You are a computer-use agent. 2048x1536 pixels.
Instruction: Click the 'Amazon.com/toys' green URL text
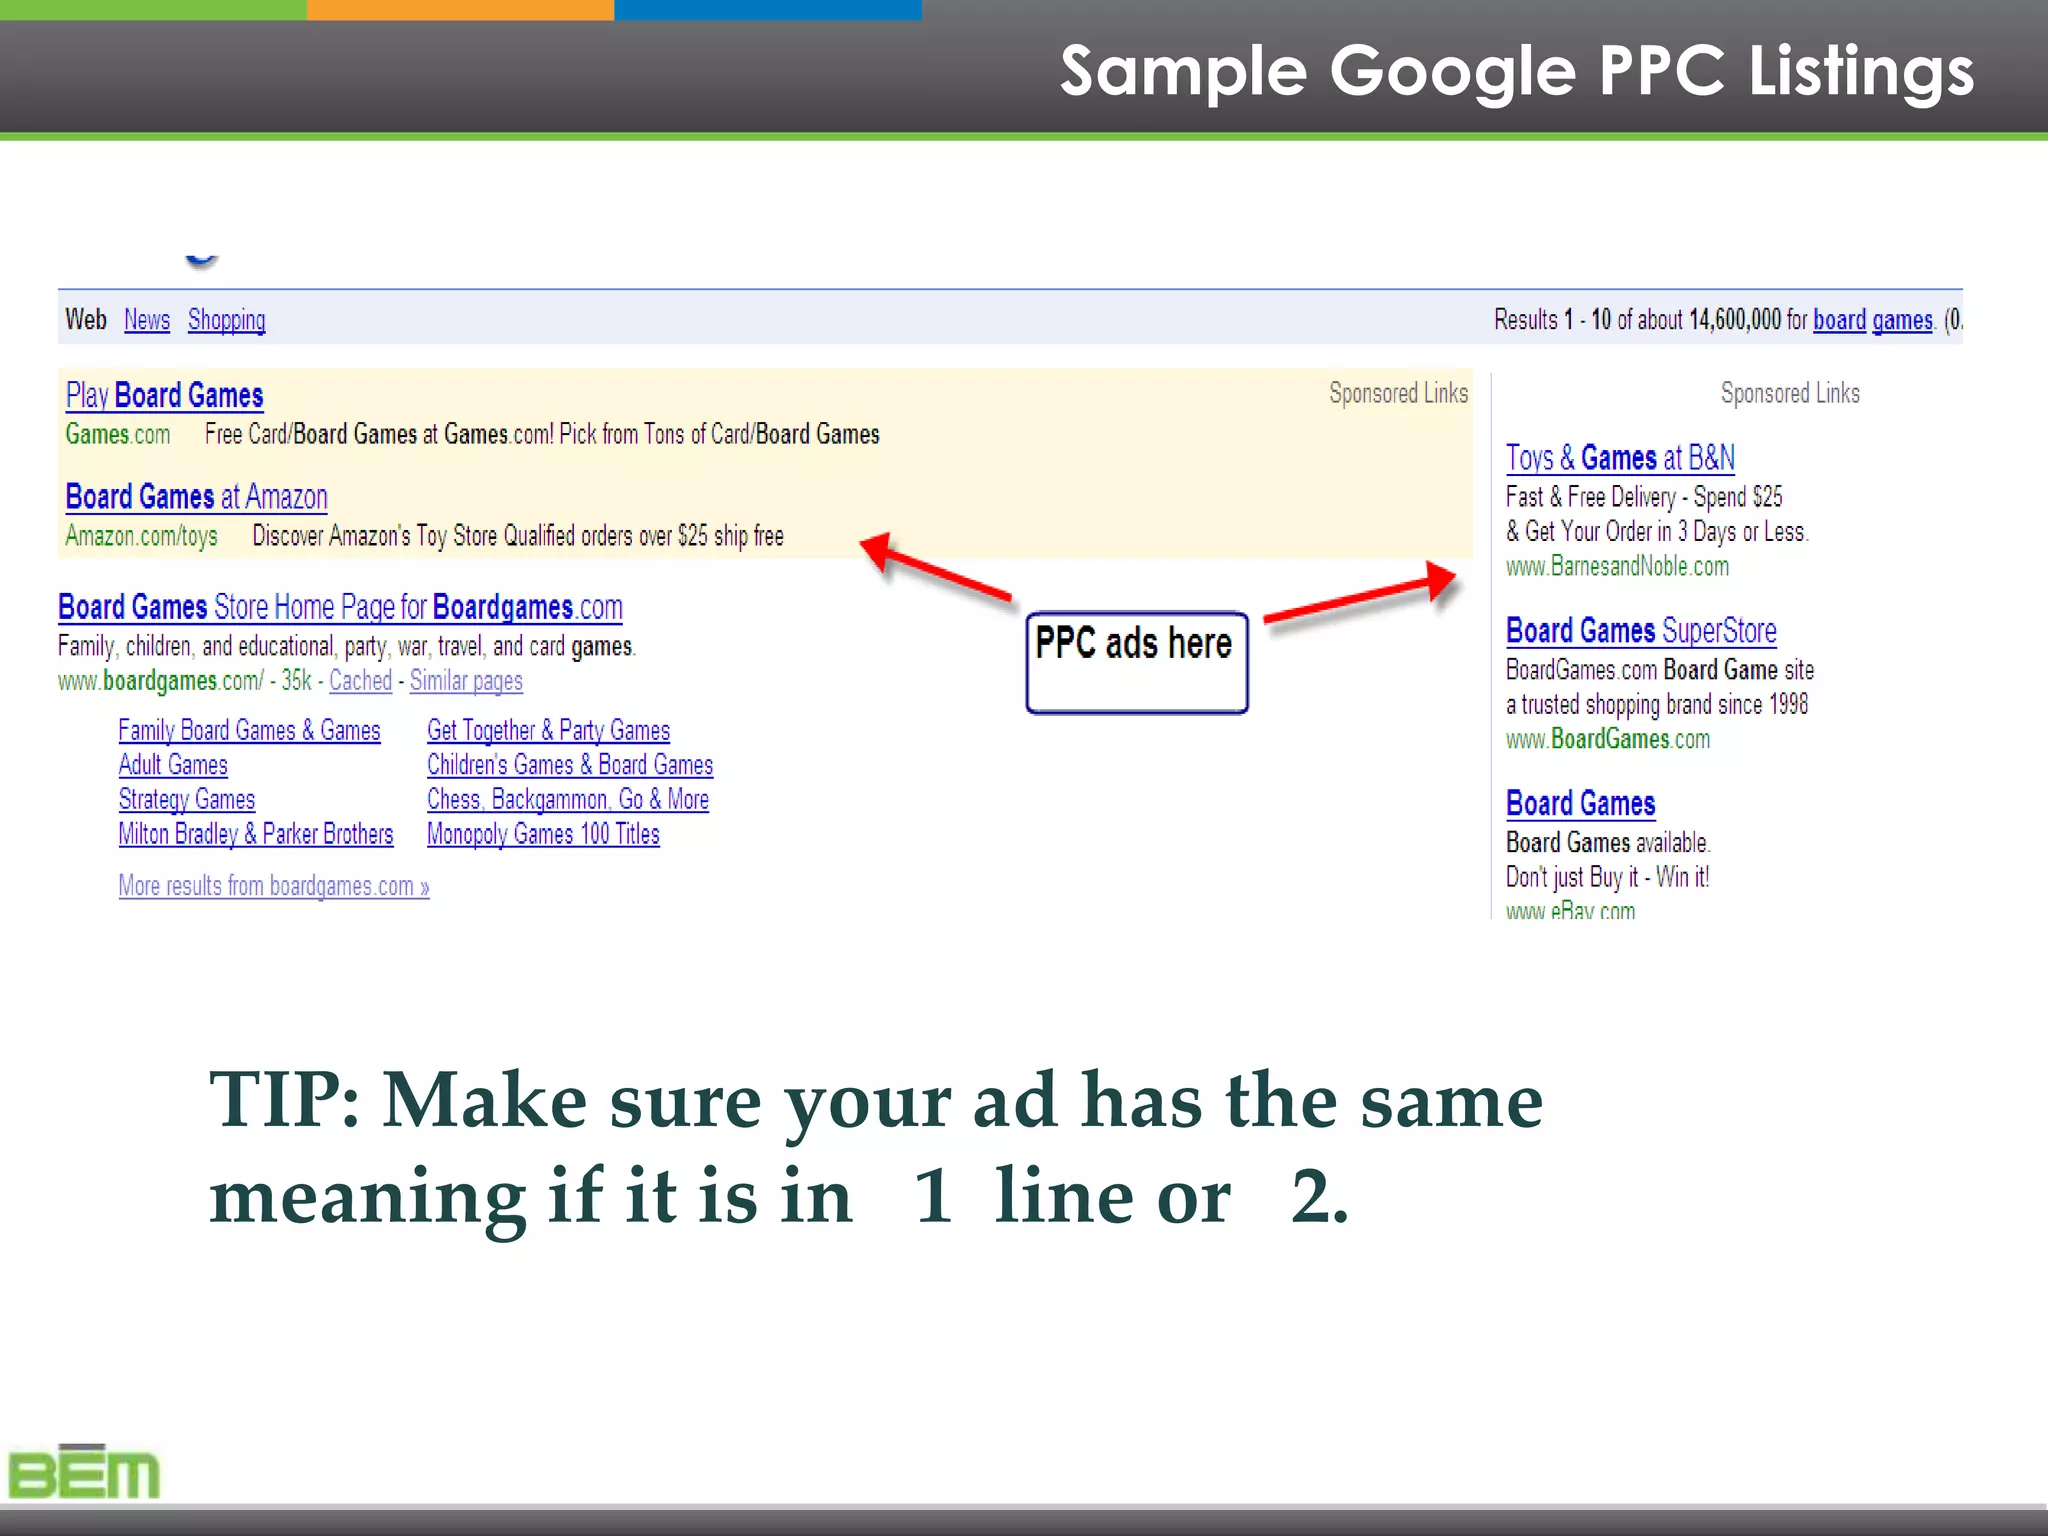(x=141, y=536)
